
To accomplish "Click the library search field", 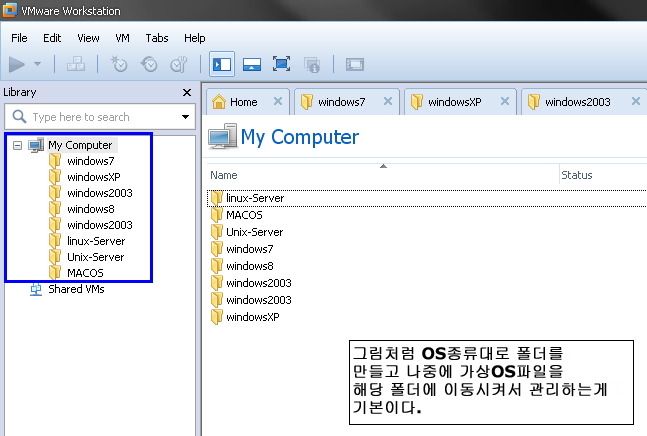I will [x=100, y=117].
